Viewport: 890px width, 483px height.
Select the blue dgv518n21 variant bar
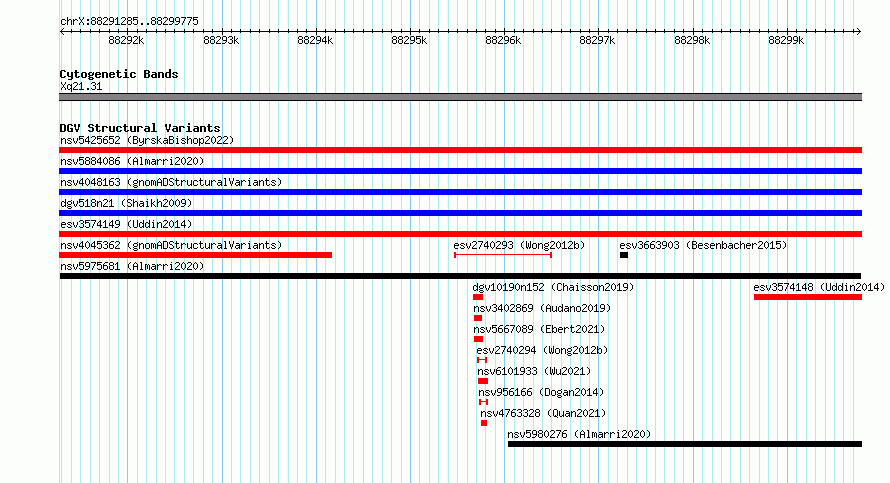point(460,213)
